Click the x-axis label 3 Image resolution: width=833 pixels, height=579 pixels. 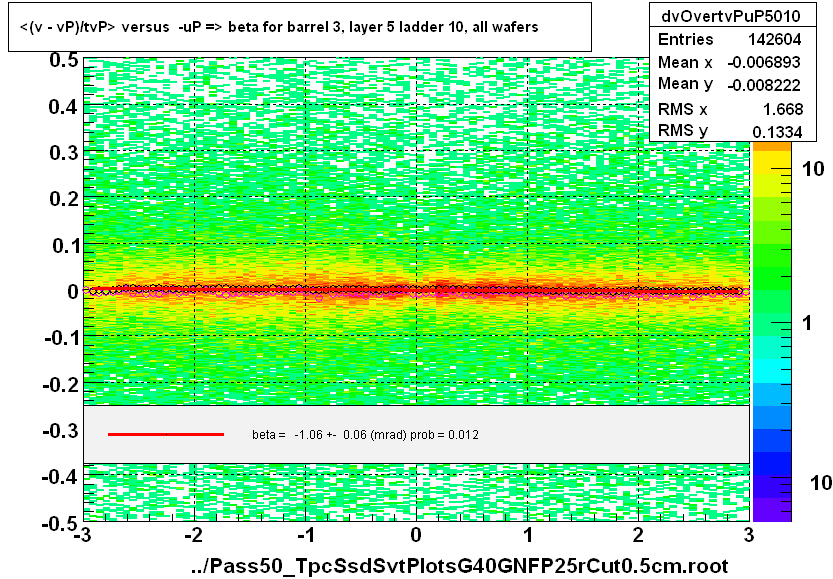pyautogui.click(x=749, y=534)
